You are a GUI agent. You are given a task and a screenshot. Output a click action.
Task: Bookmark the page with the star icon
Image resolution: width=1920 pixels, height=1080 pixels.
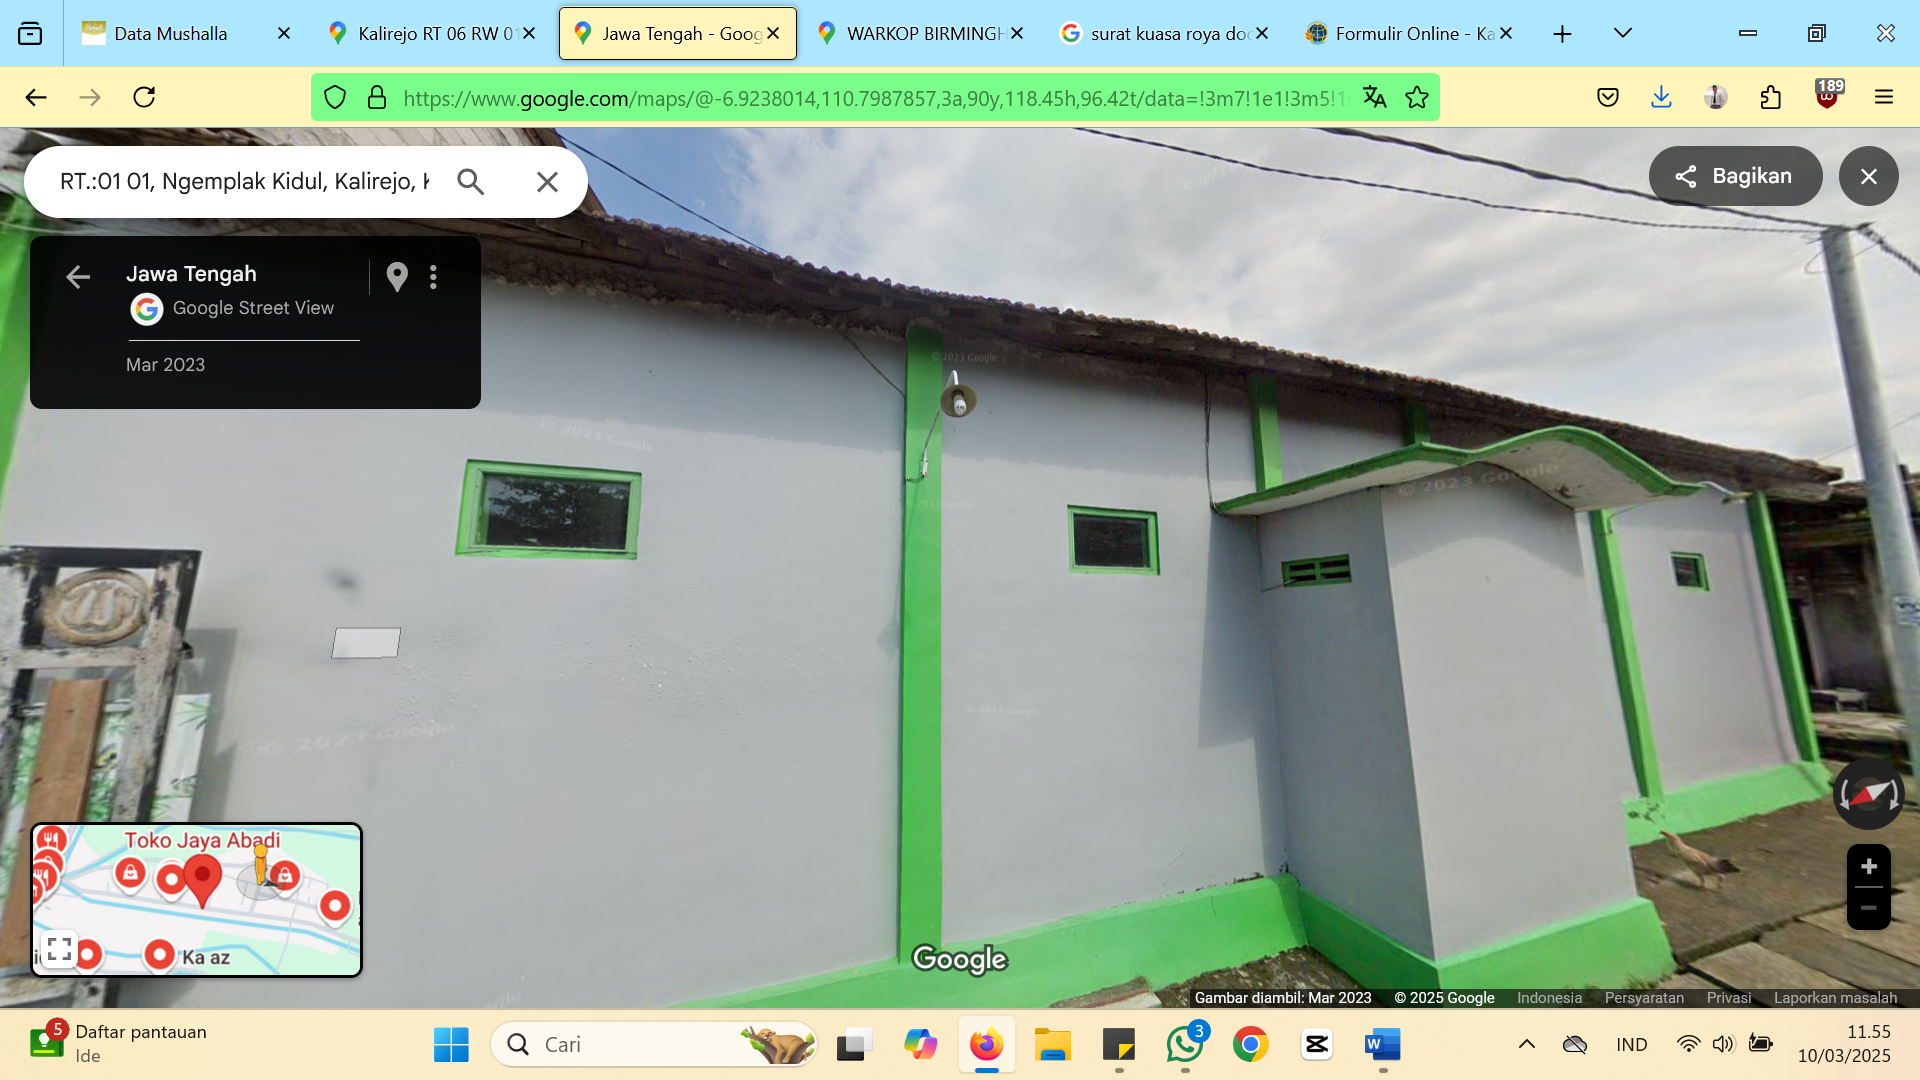[x=1416, y=97]
